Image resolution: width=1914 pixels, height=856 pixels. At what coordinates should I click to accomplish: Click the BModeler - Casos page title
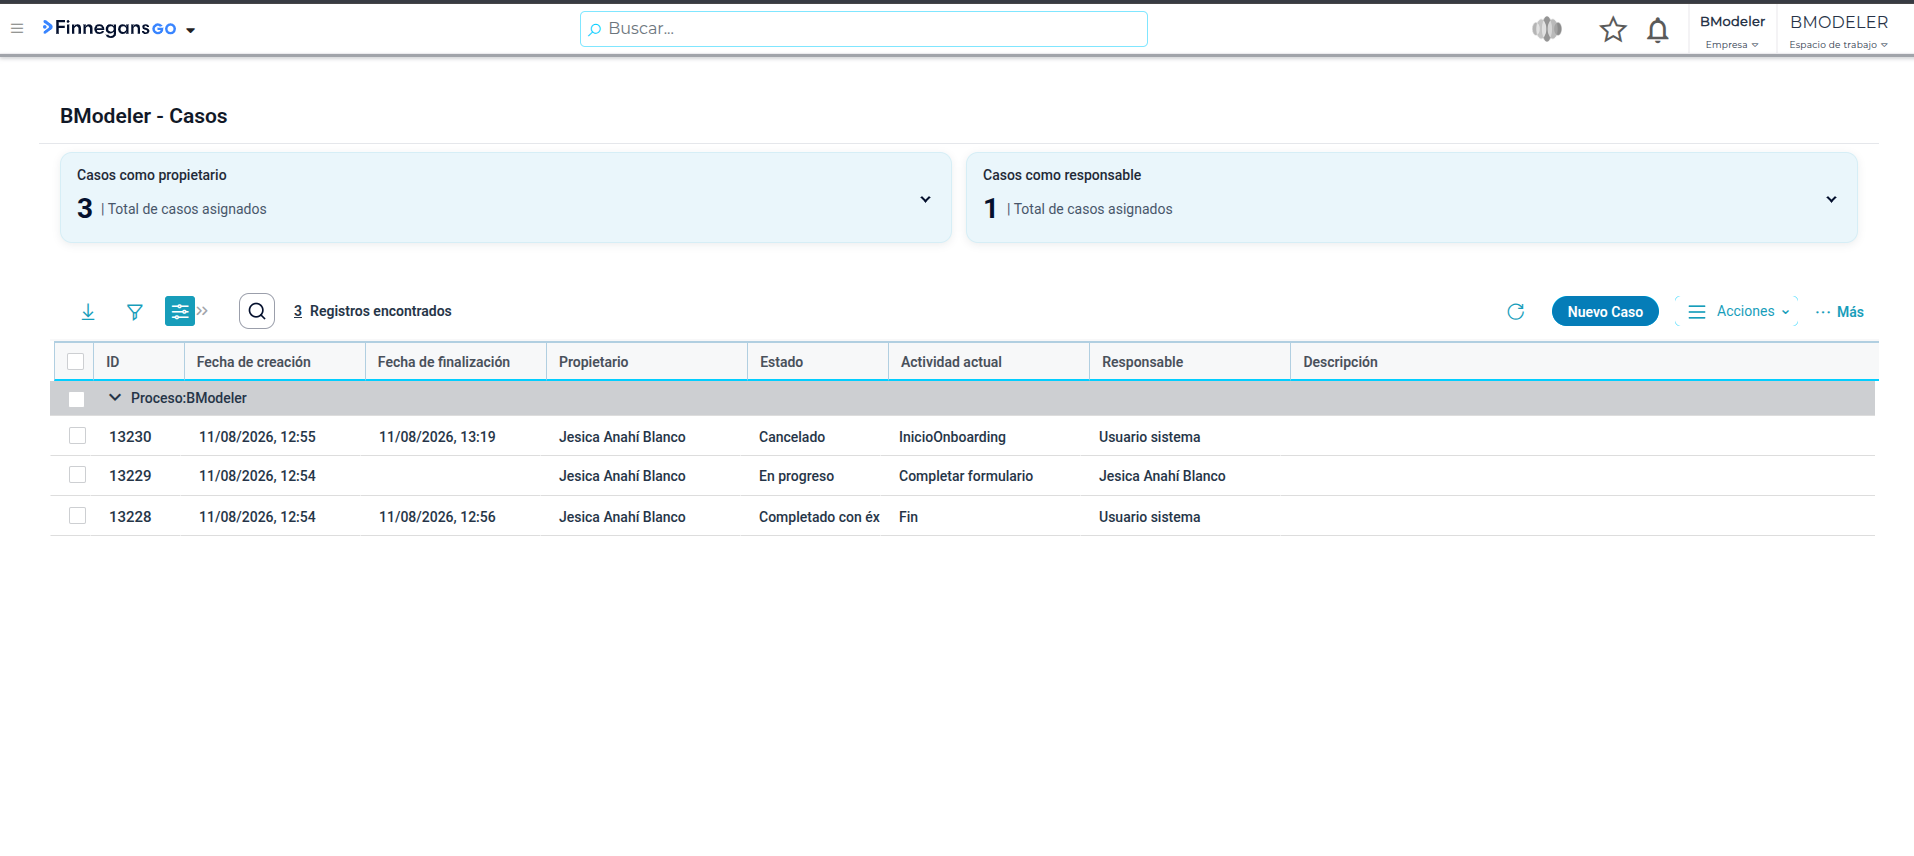point(144,116)
